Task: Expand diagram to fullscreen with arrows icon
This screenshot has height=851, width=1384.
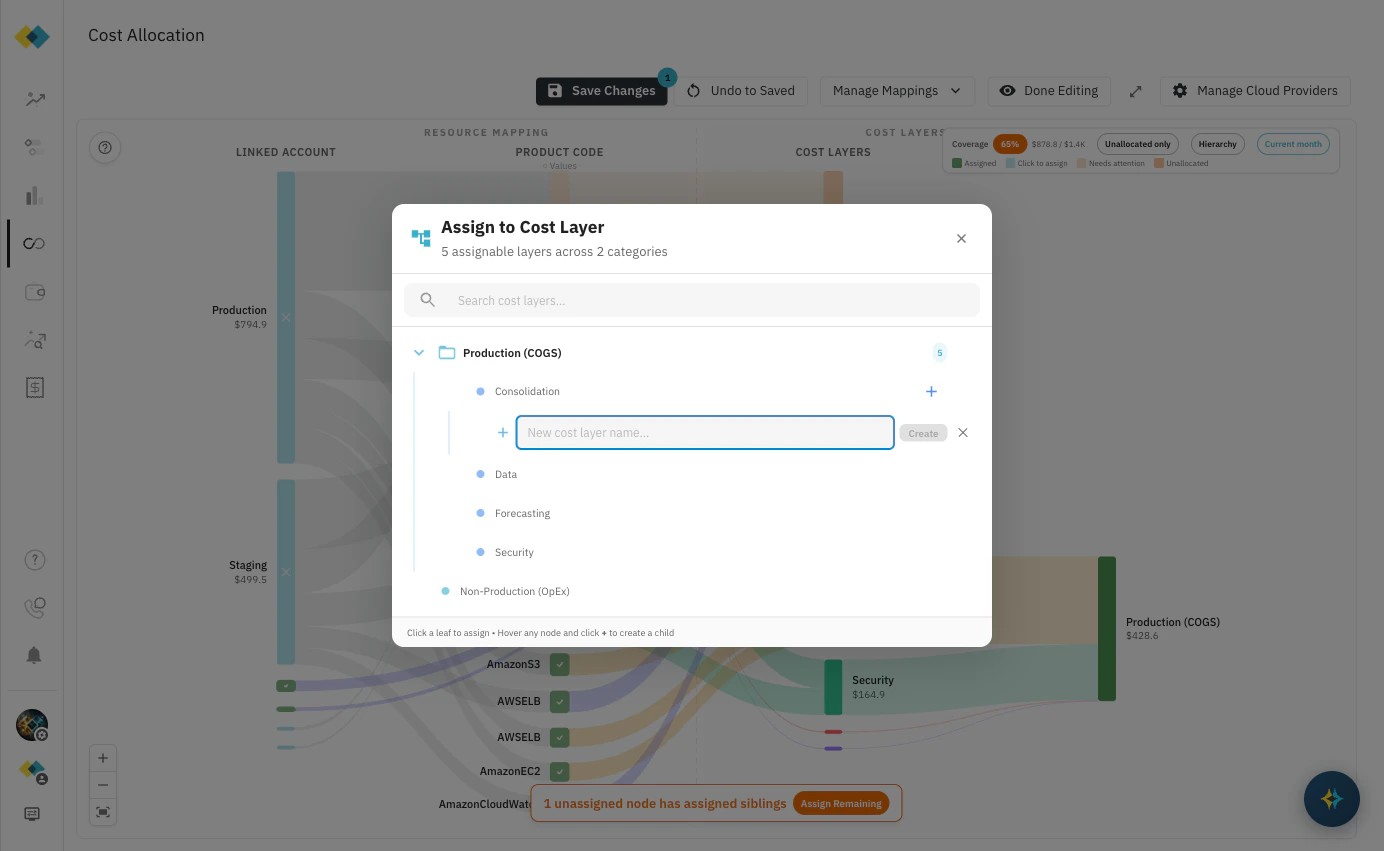Action: pos(1136,91)
